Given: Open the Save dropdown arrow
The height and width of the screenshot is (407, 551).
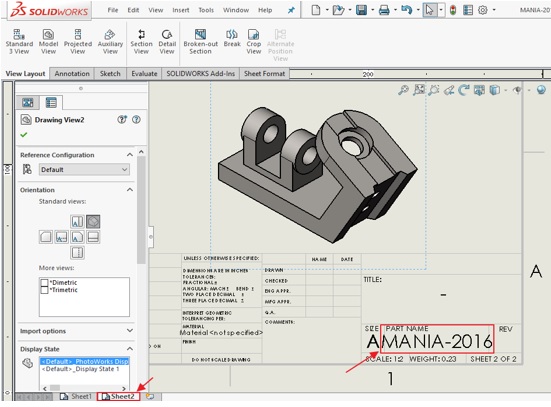Looking at the screenshot, I should (372, 10).
